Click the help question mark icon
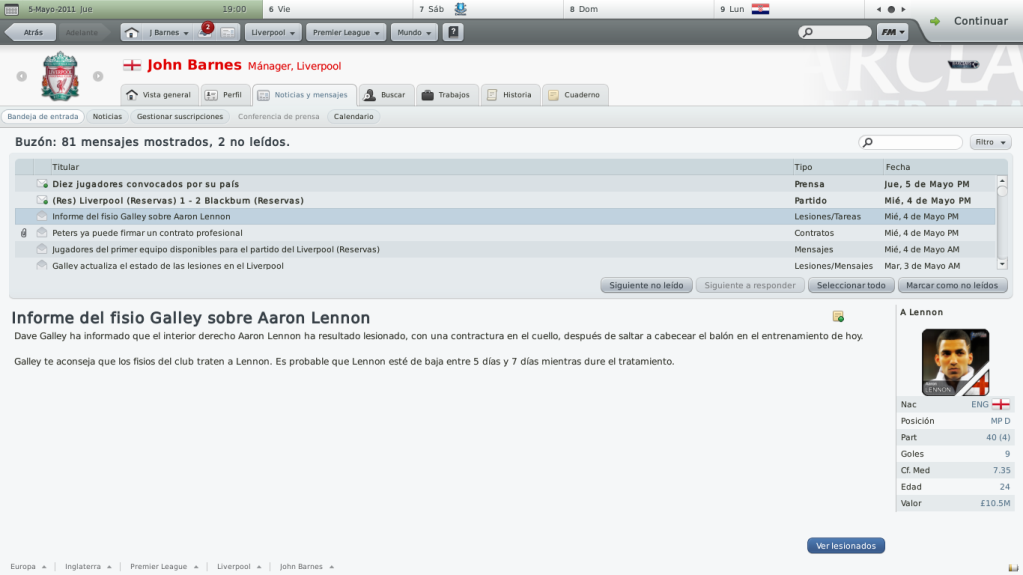 tap(453, 32)
